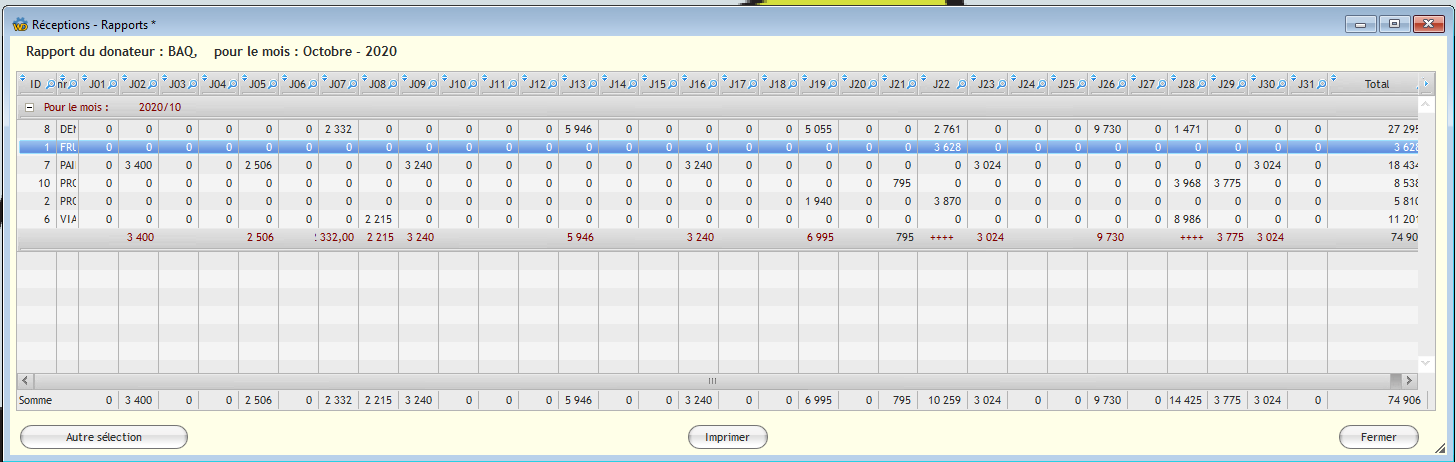Click the horizontal scrollbar thumb

(712, 382)
